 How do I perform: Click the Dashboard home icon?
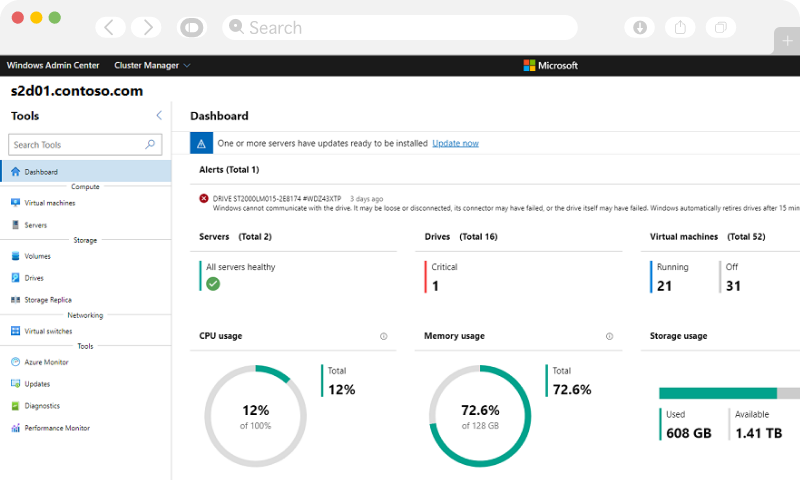15,171
